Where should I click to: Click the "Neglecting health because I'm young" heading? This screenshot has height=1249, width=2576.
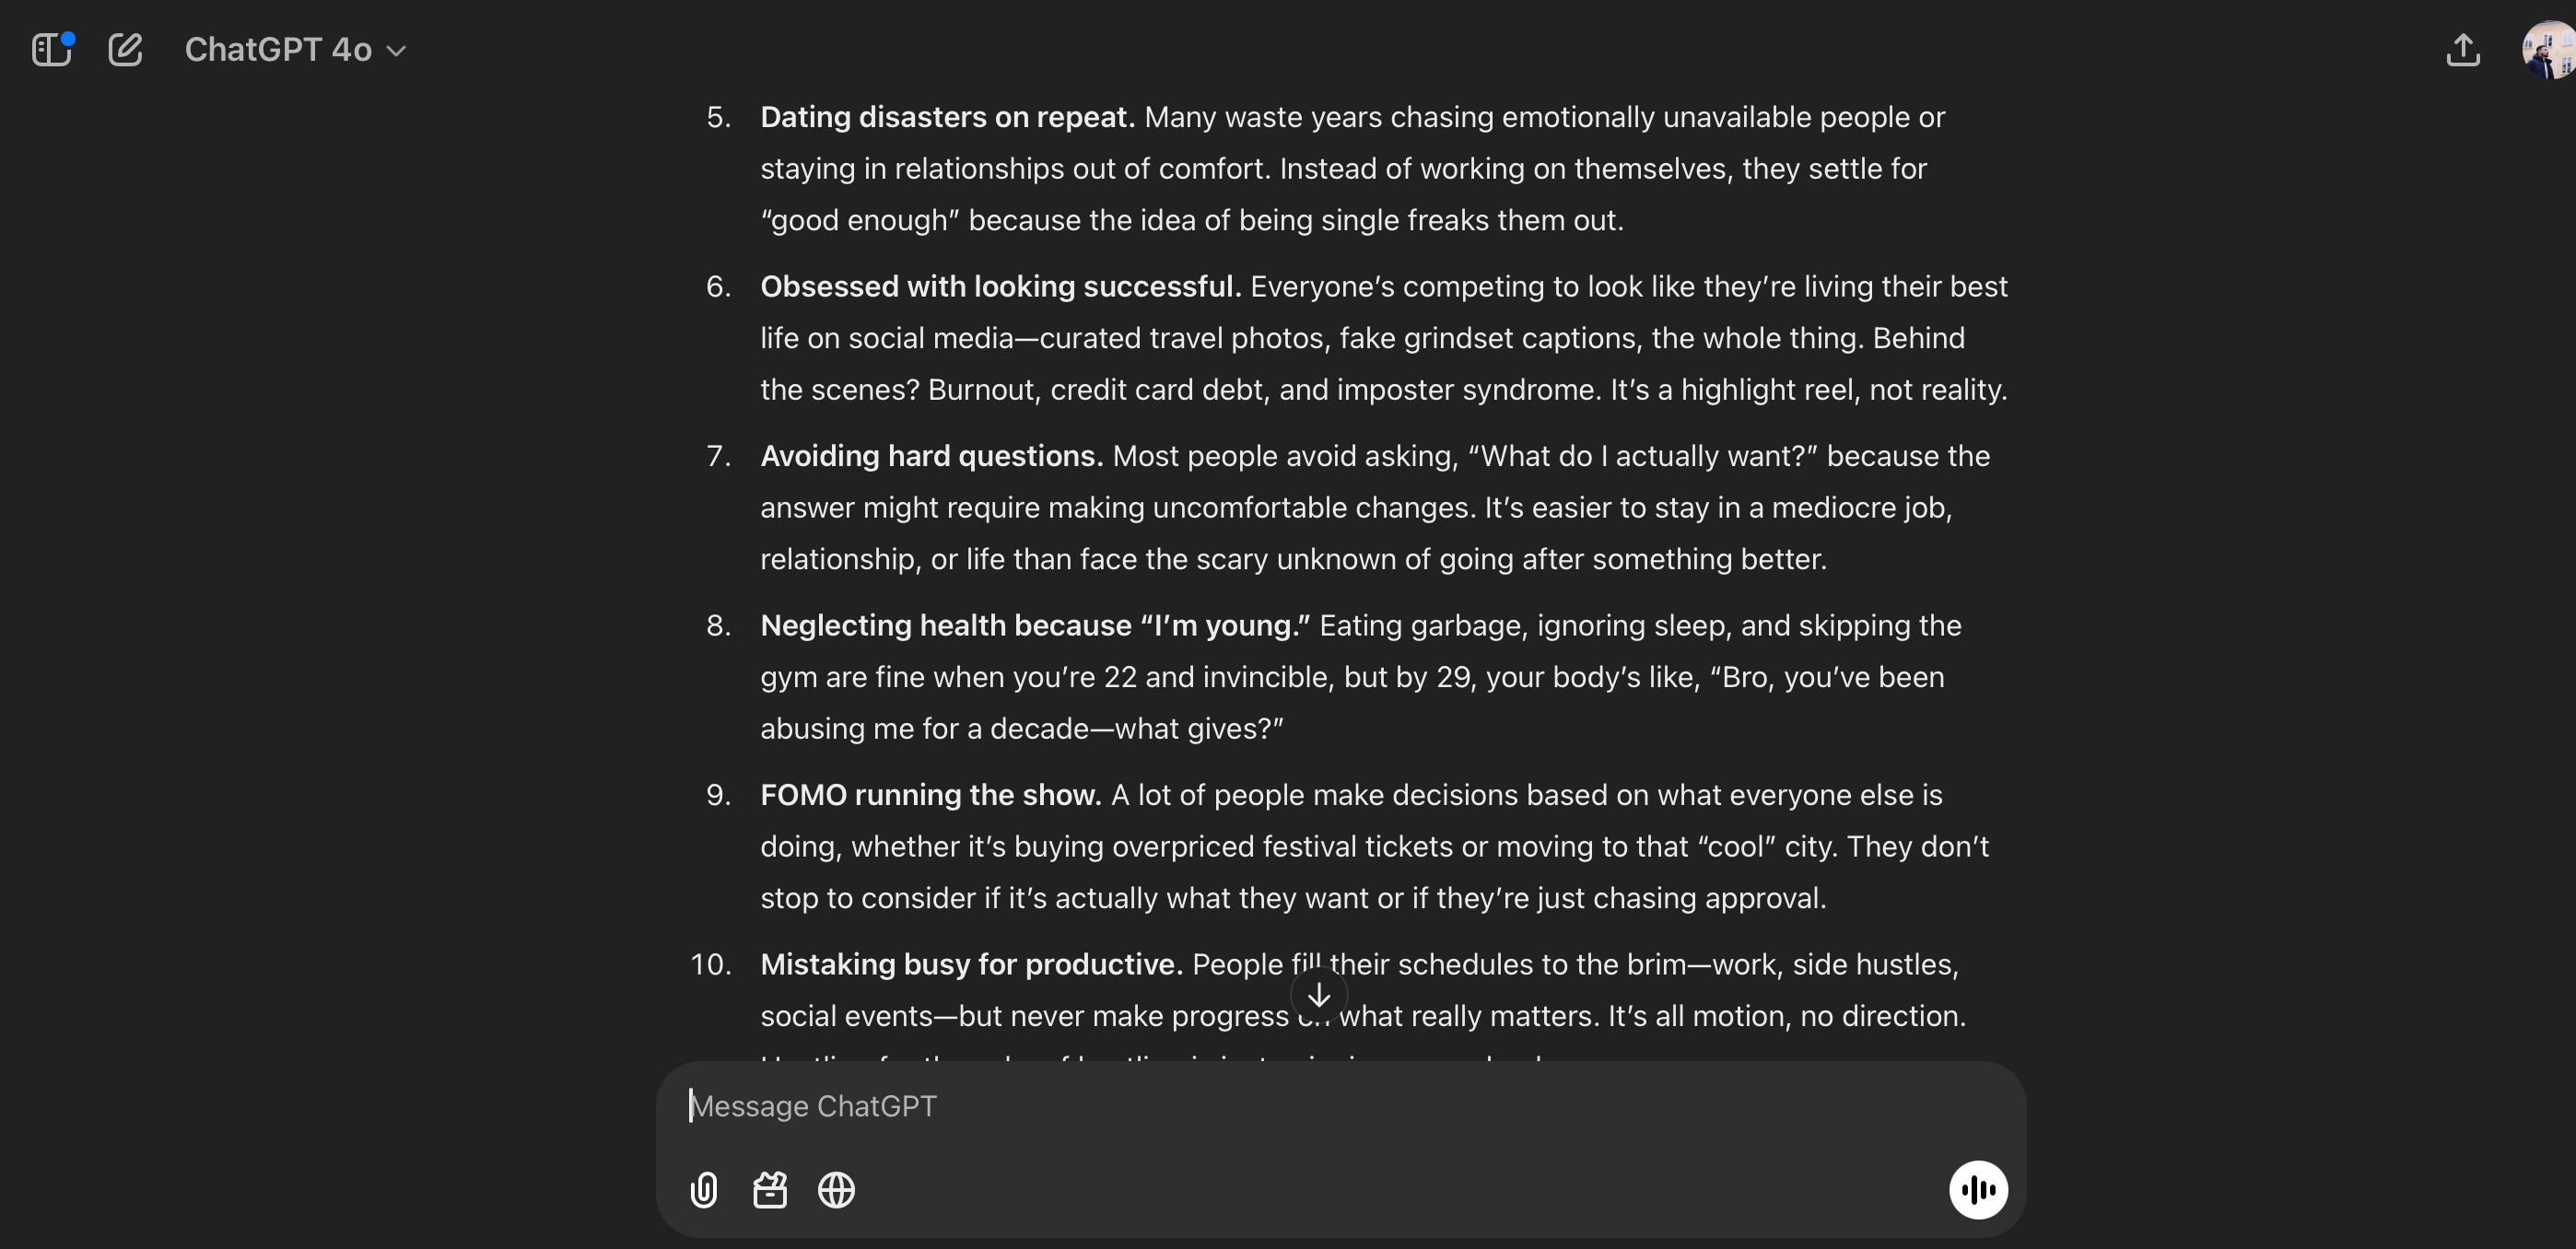coord(1034,626)
